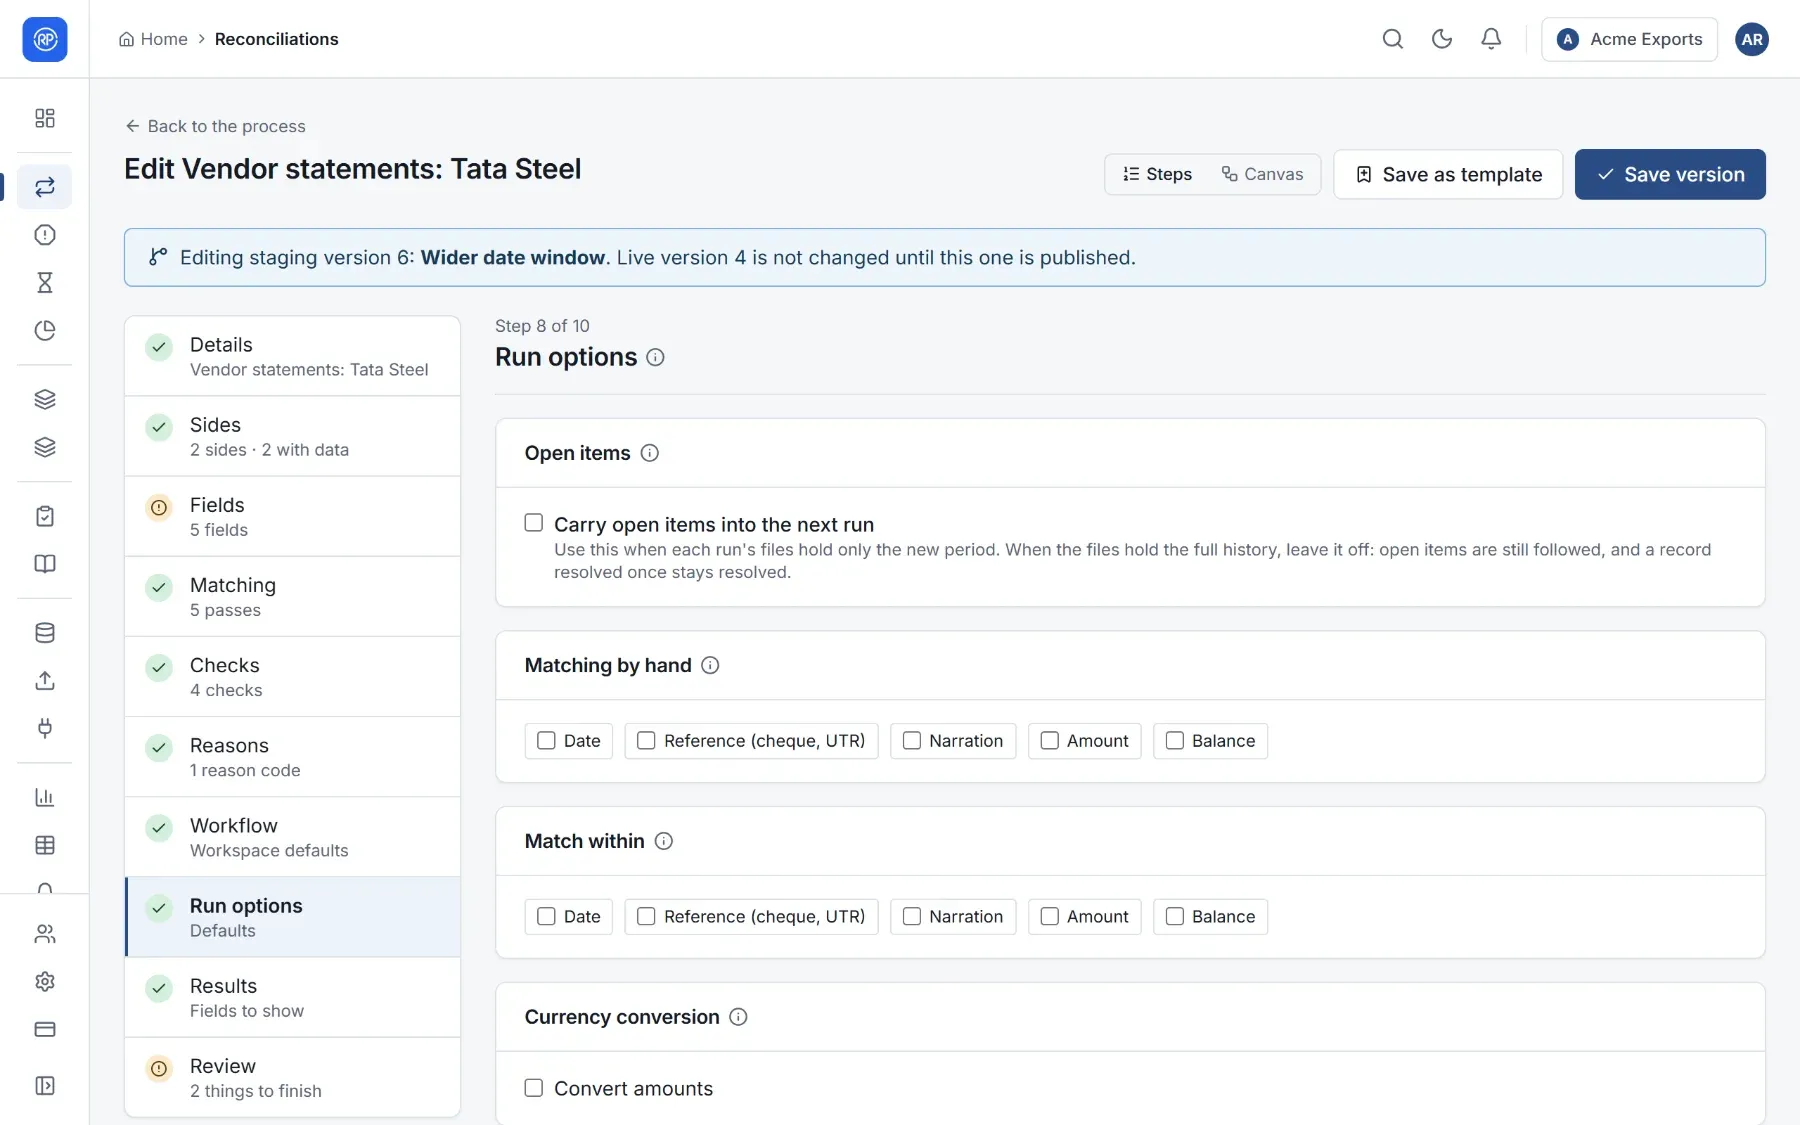Check Amount under Match within
Viewport: 1800px width, 1125px height.
(1050, 917)
